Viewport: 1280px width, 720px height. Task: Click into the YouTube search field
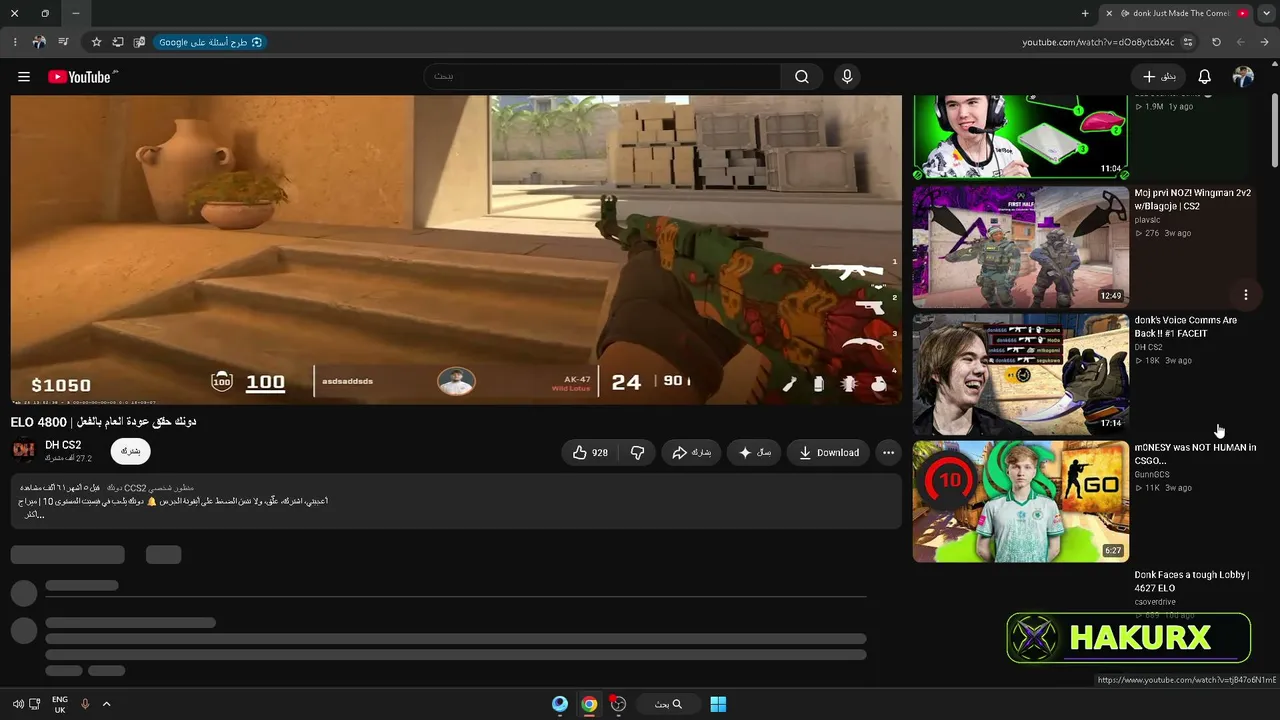tap(603, 77)
